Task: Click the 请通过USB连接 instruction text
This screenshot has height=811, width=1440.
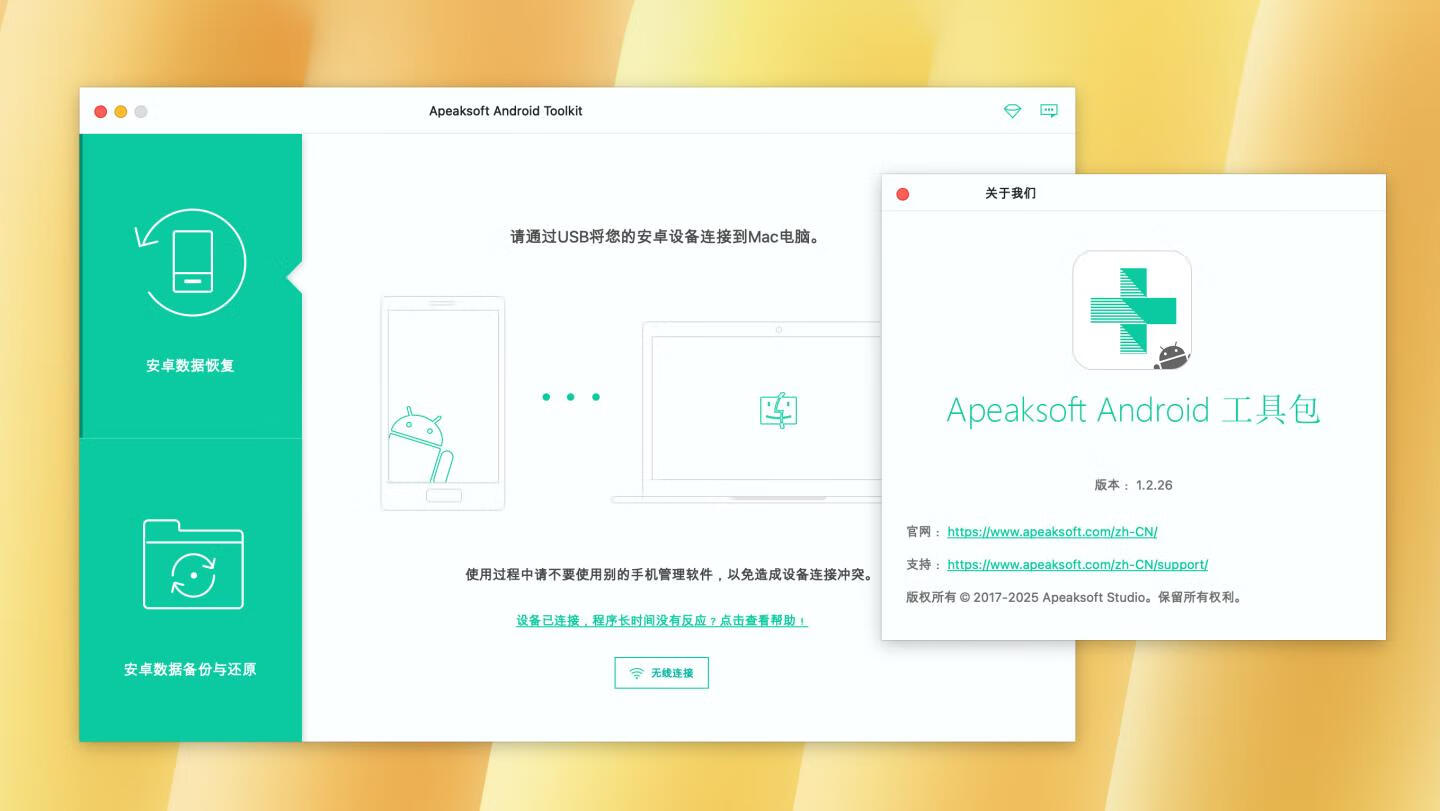Action: coord(666,238)
